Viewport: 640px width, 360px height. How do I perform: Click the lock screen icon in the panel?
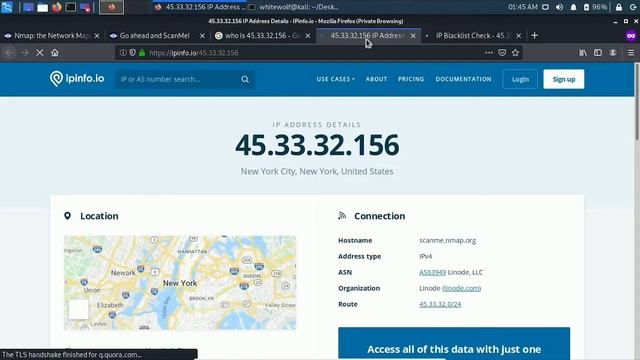[x=619, y=7]
